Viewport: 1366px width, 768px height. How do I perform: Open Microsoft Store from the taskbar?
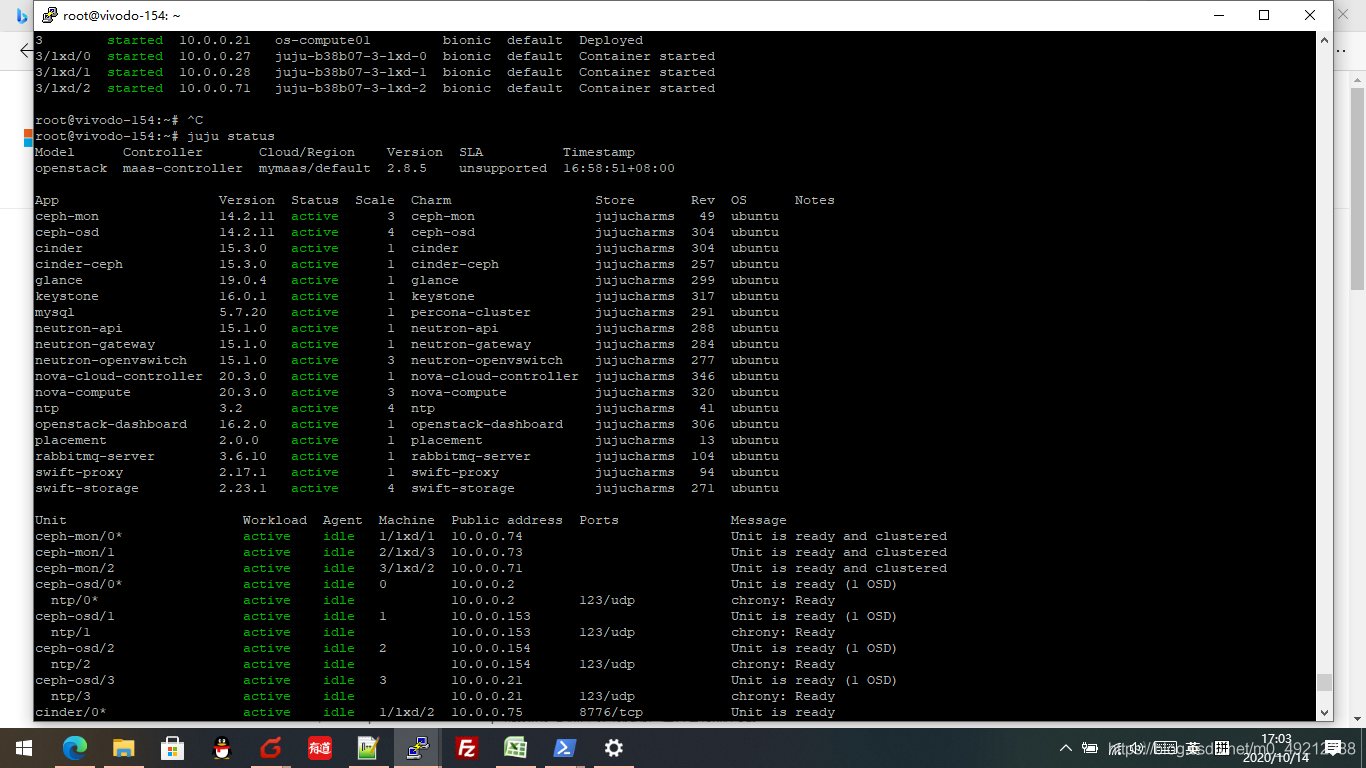click(173, 748)
